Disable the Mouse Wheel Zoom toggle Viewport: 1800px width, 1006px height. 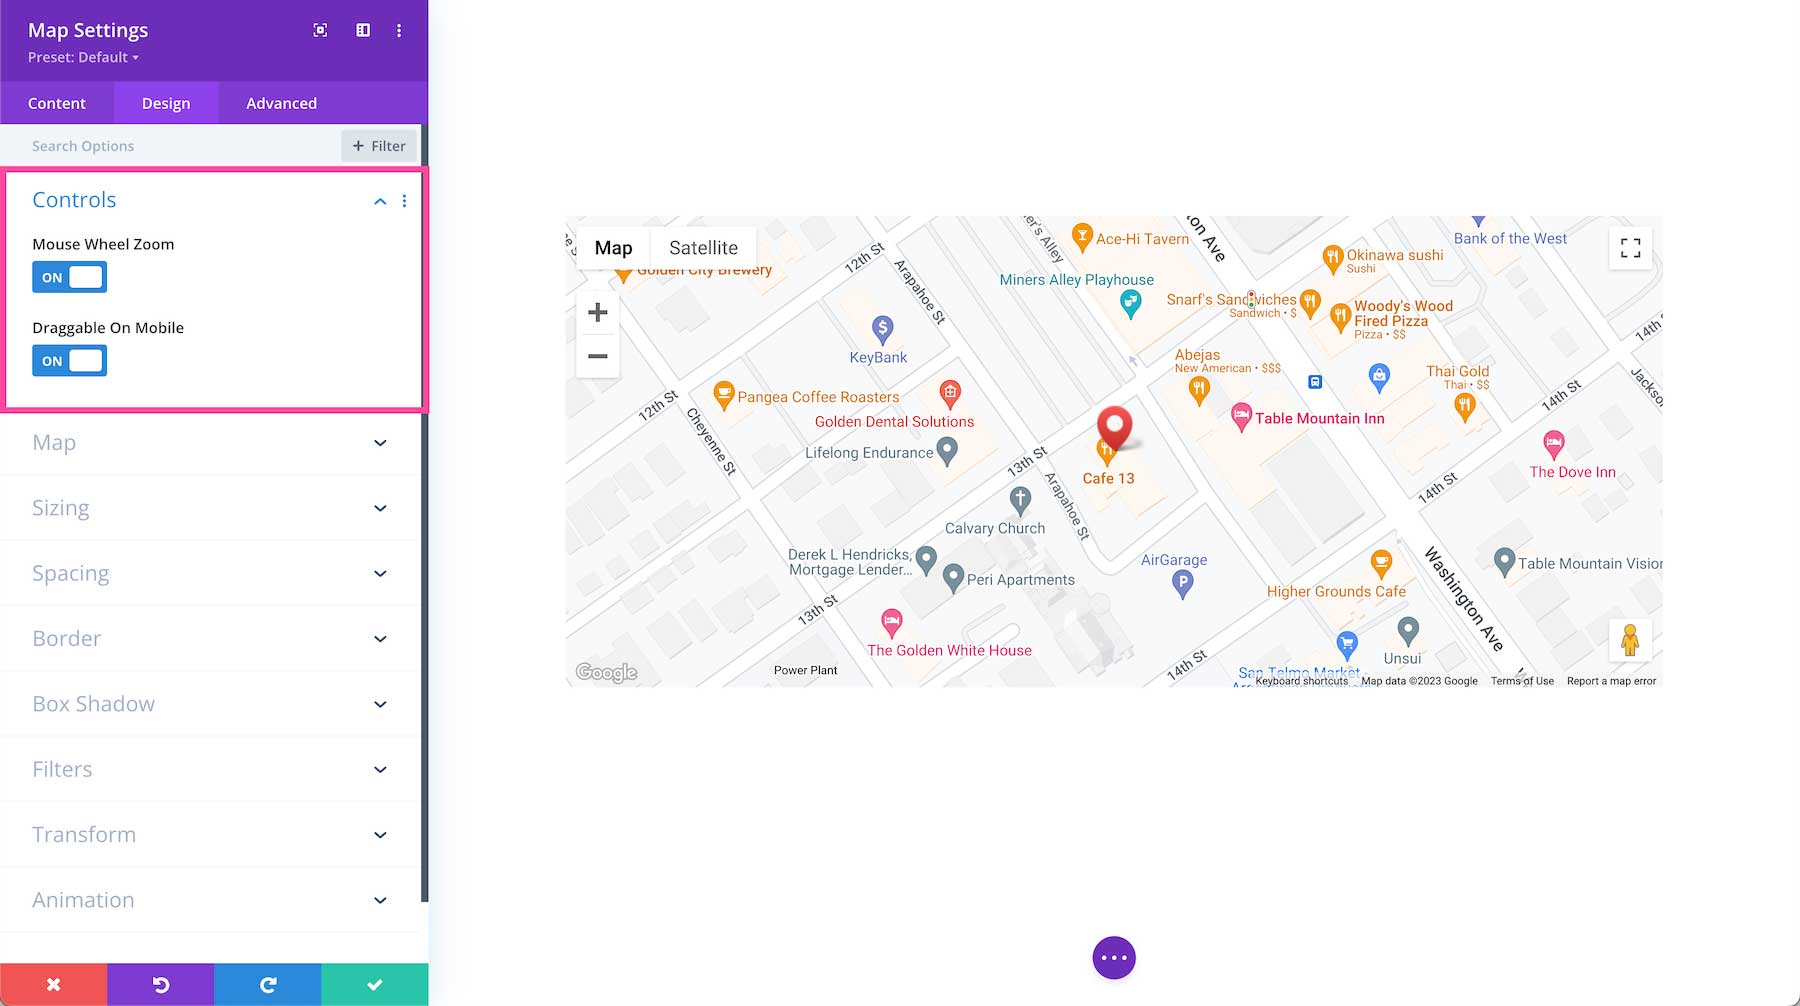tap(69, 277)
